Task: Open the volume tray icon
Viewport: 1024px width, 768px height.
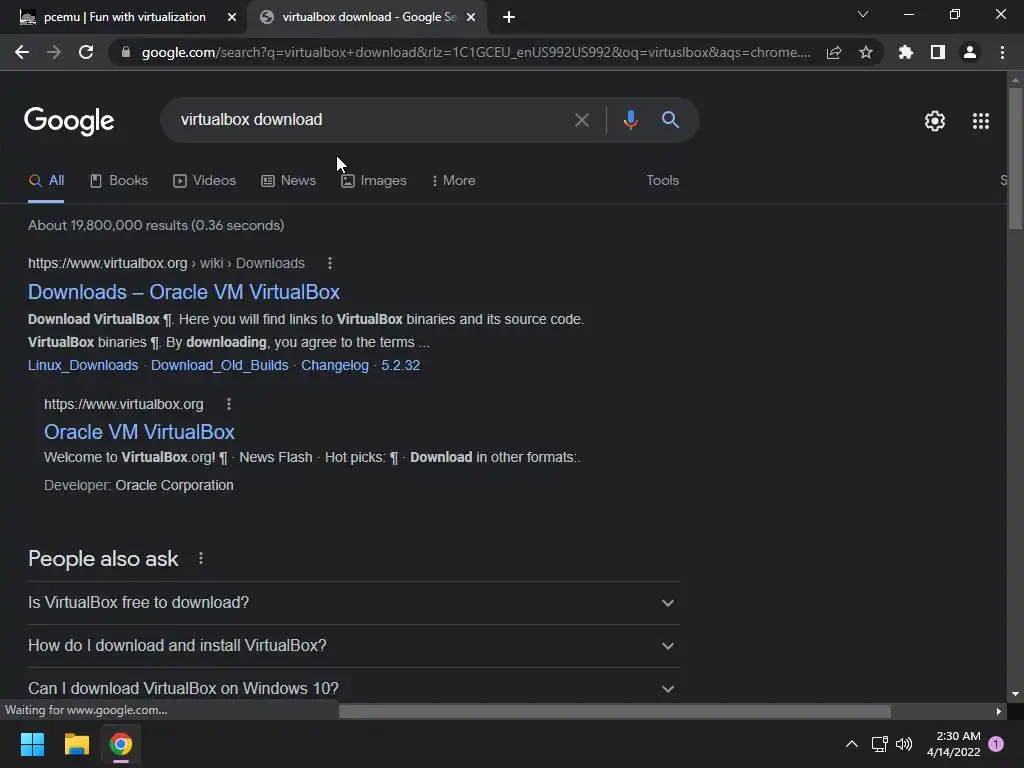Action: point(904,744)
